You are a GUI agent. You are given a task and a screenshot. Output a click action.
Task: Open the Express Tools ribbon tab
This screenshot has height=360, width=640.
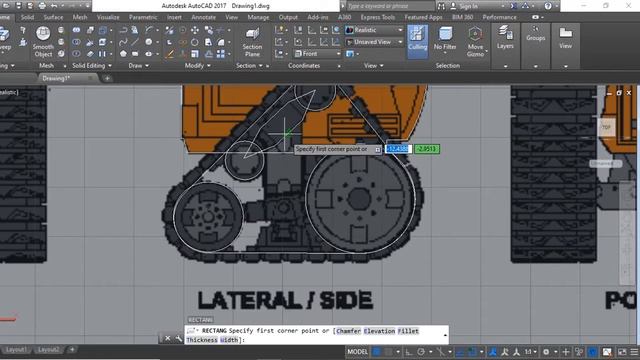[x=378, y=17]
